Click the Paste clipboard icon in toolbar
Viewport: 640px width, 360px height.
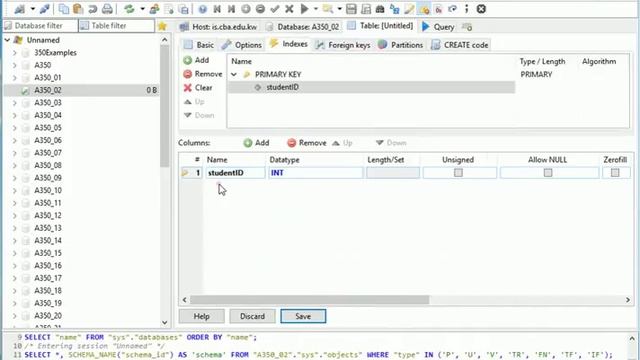click(78, 9)
